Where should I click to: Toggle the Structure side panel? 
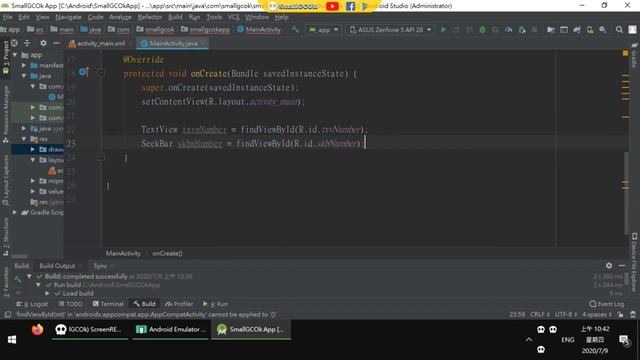[6, 237]
